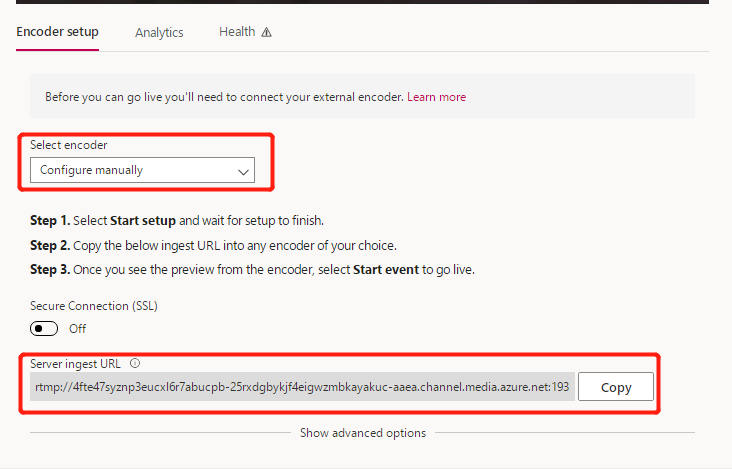This screenshot has width=732, height=469.
Task: Click the Off label beside the SSL switch
Action: pos(77,329)
